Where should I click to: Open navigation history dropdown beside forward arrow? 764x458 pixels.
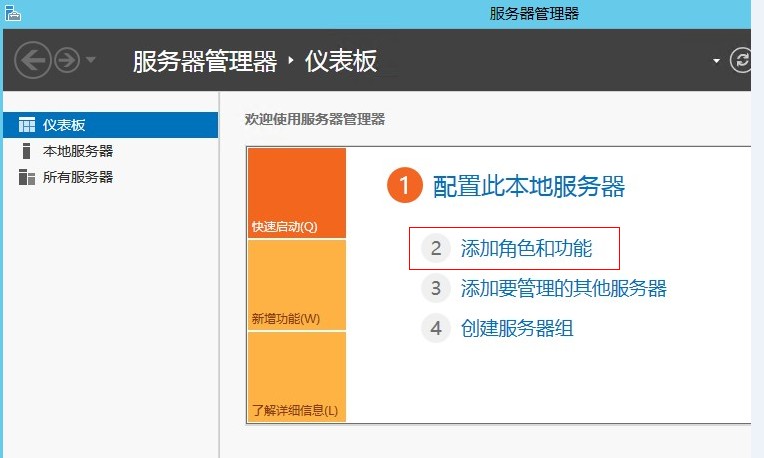click(91, 61)
